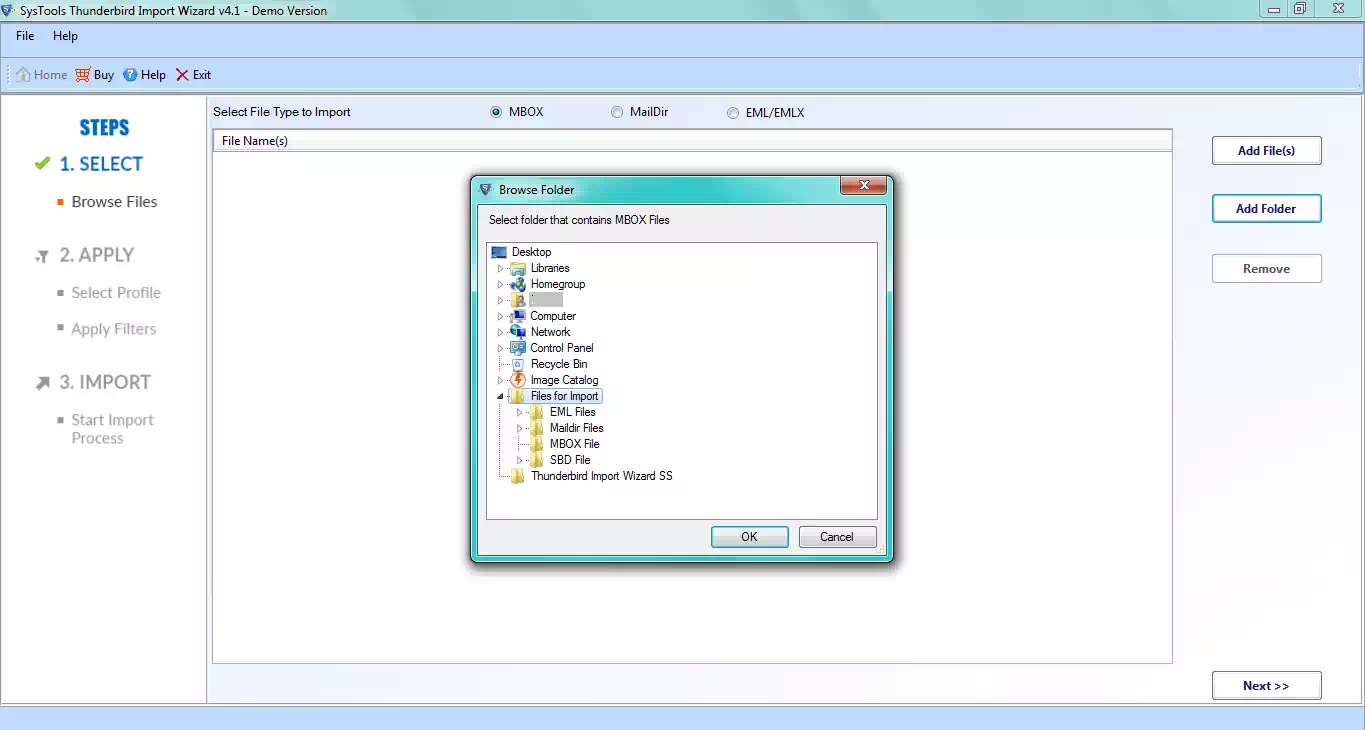Screen dimensions: 1365x730
Task: Click the 'Start Import Process' step
Action: tap(112, 429)
